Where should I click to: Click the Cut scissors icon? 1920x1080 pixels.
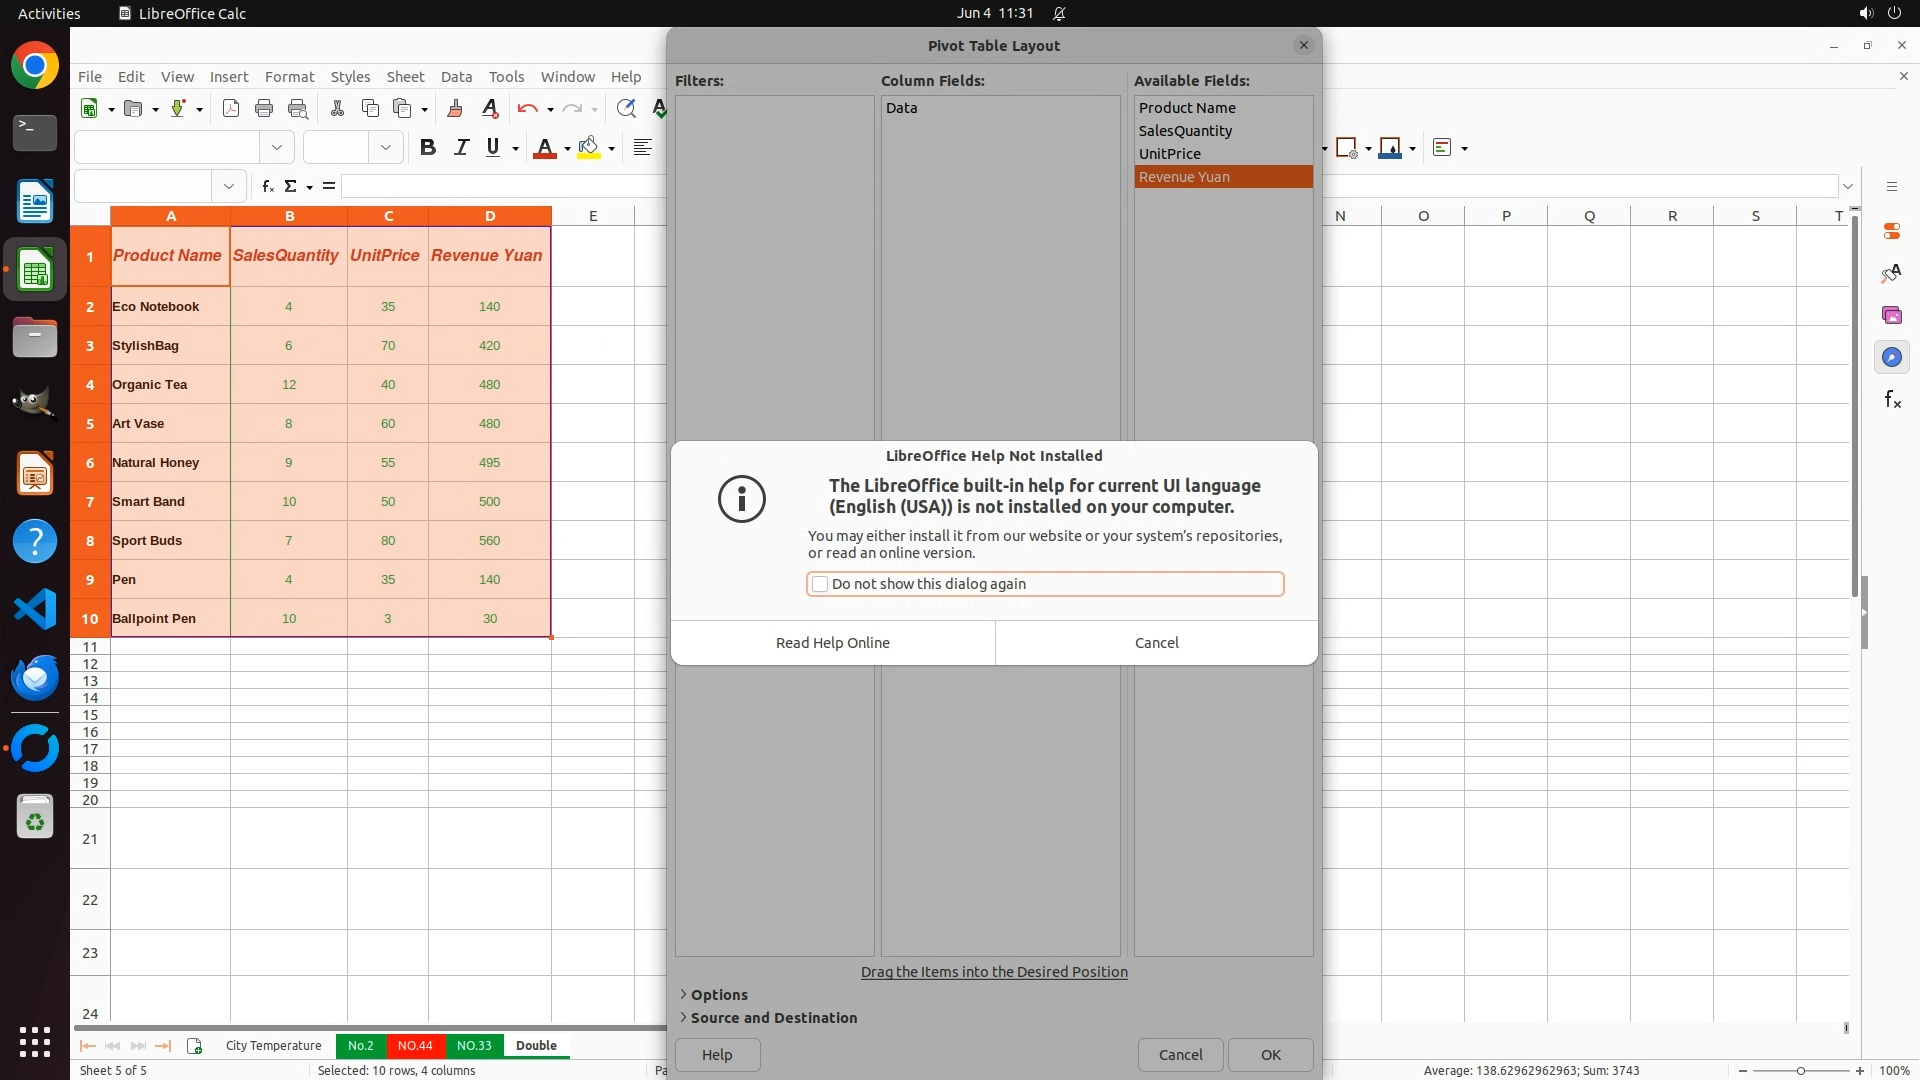point(337,109)
